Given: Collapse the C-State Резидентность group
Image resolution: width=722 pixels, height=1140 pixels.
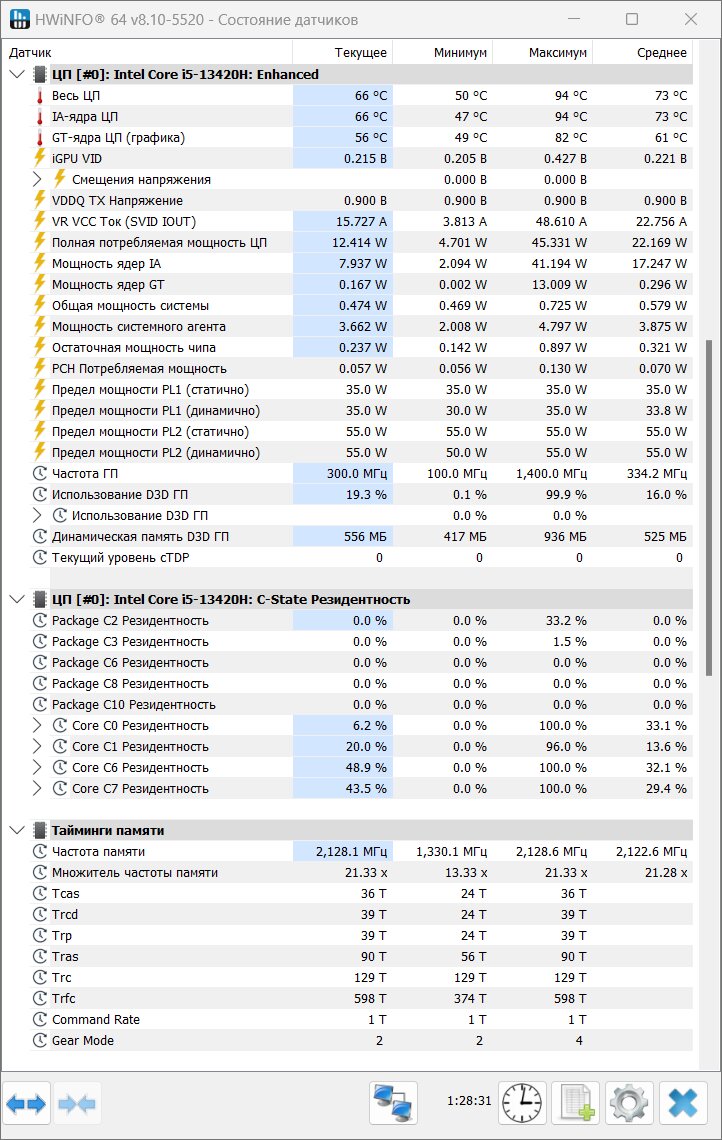Looking at the screenshot, I should tap(16, 600).
